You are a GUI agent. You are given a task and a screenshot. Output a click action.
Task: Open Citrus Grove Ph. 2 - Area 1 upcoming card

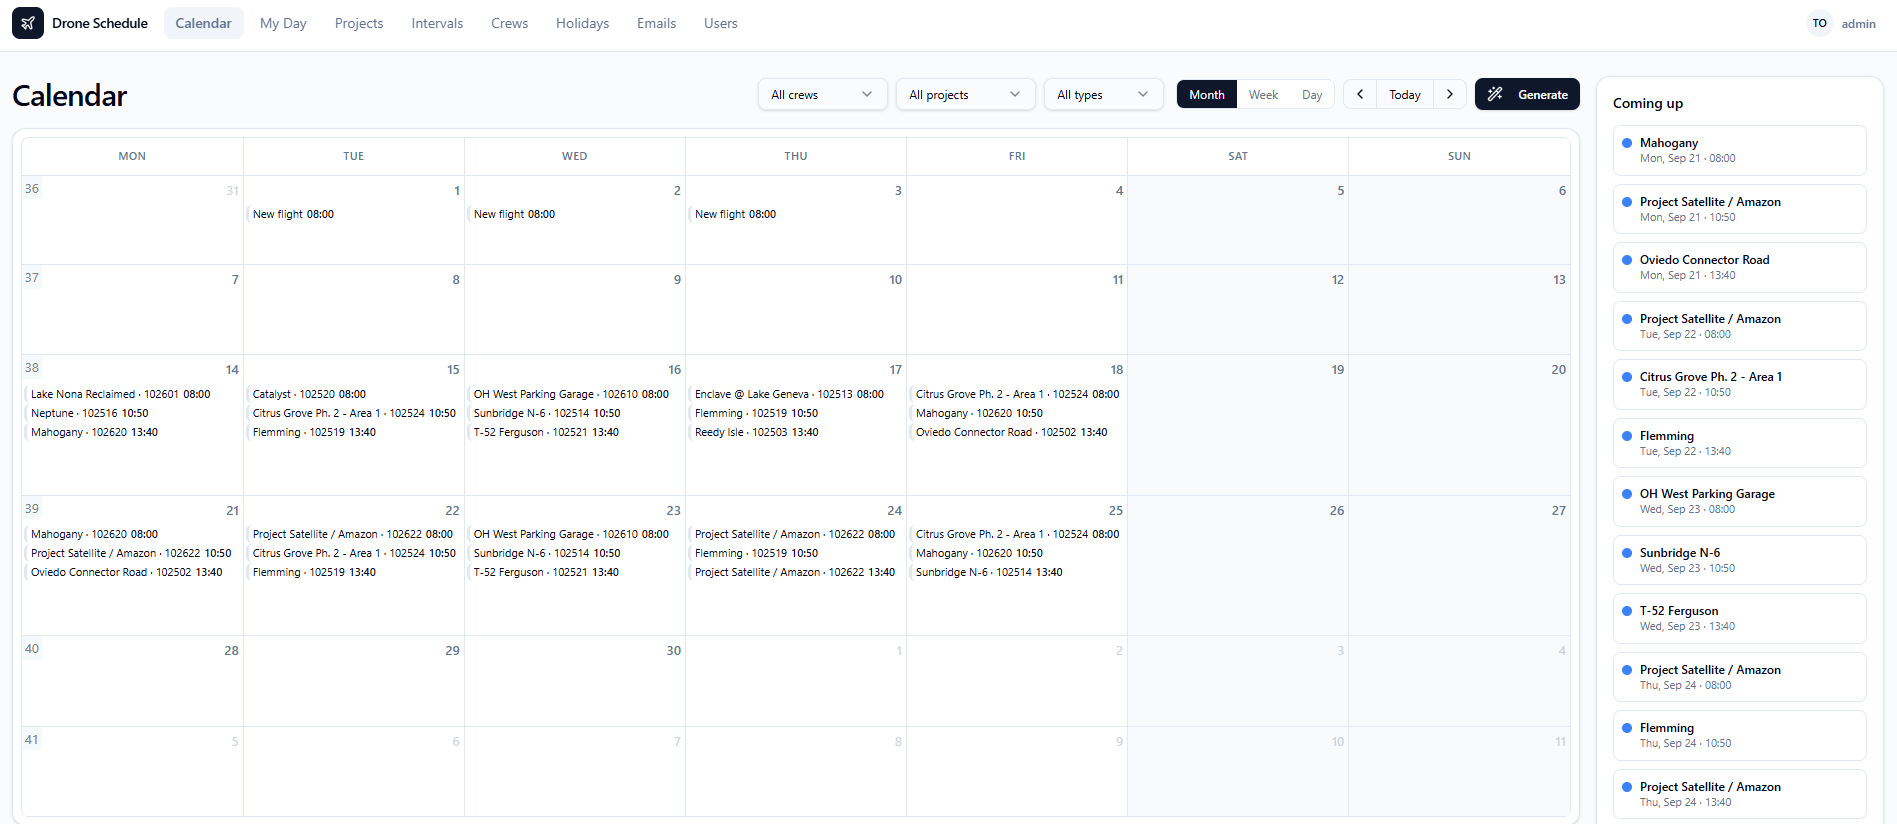tap(1739, 384)
